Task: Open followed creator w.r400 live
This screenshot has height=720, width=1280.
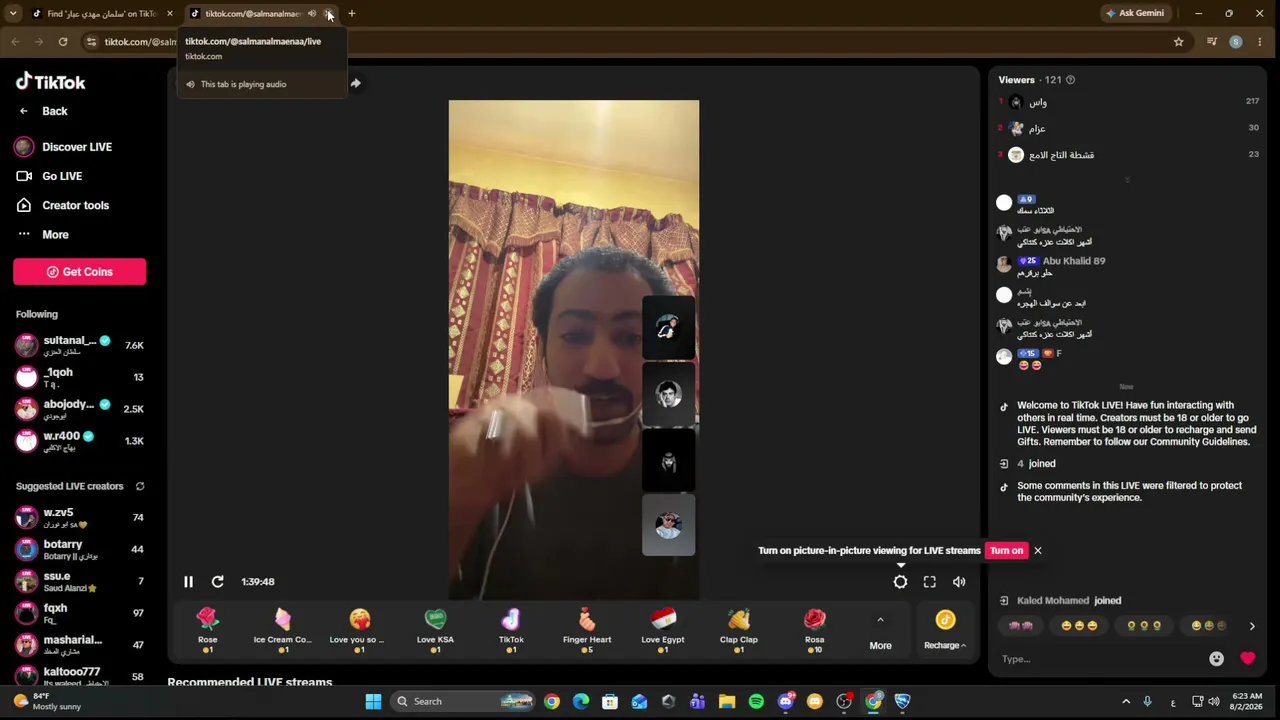Action: click(x=80, y=440)
